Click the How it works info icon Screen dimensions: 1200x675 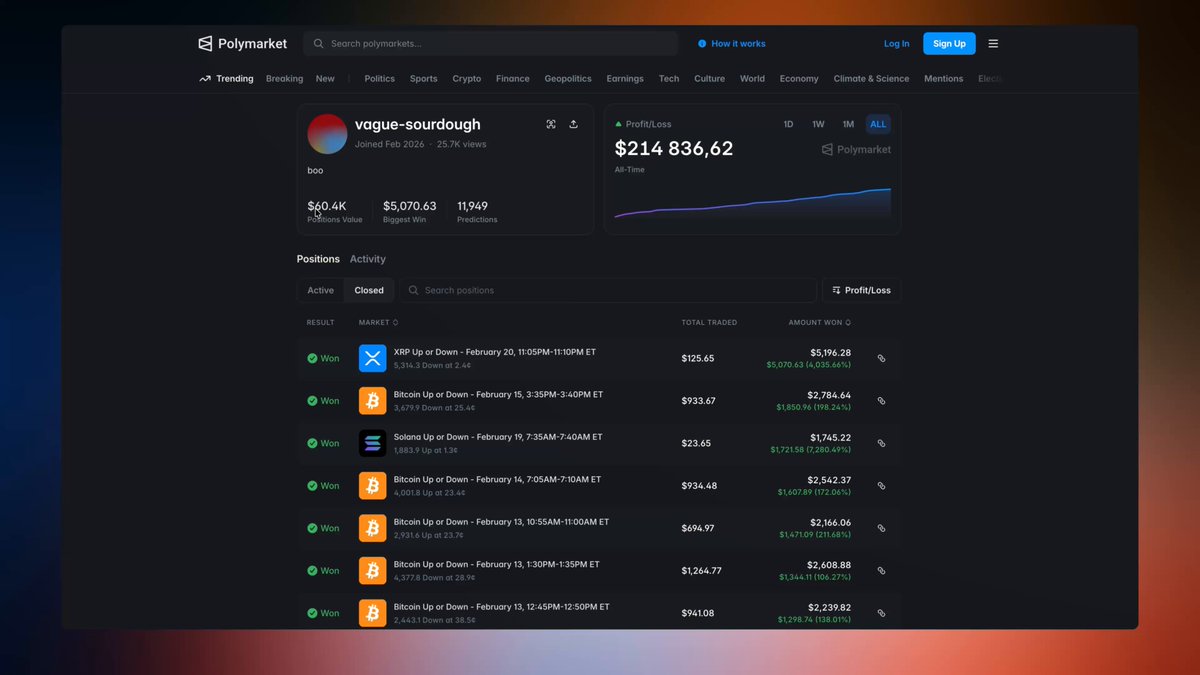coord(702,44)
